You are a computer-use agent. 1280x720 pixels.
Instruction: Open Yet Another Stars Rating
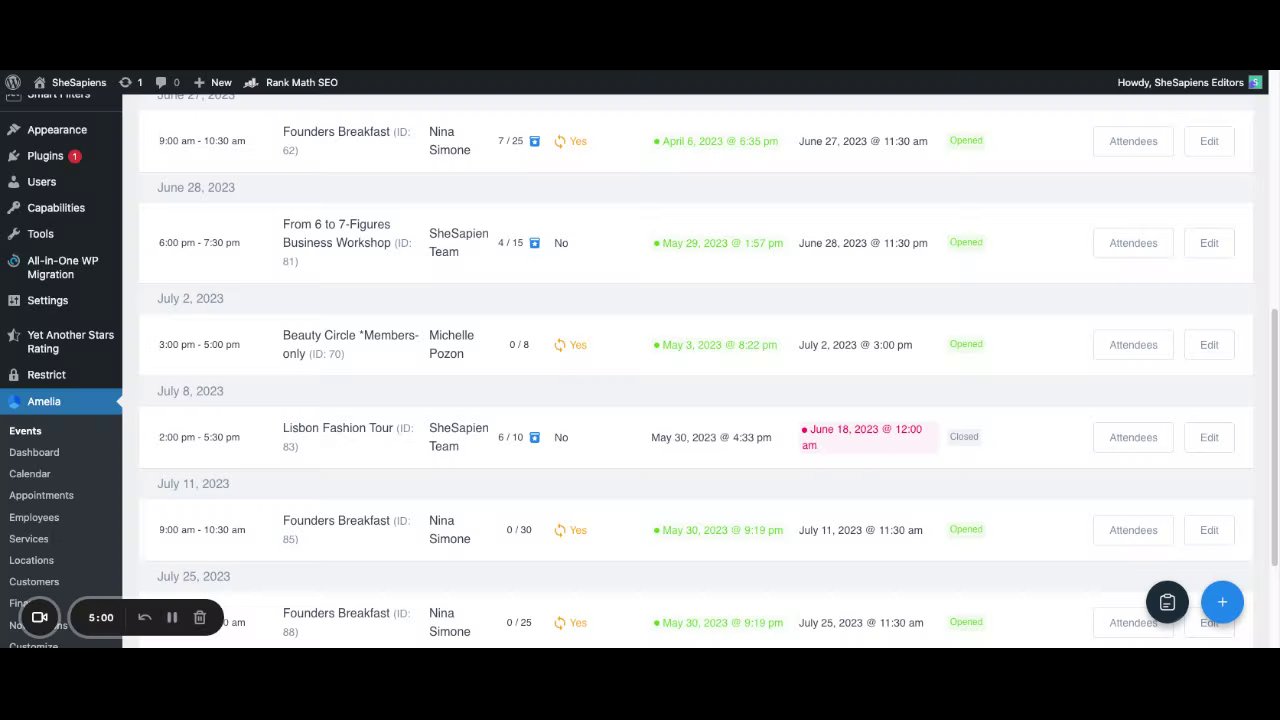(70, 342)
